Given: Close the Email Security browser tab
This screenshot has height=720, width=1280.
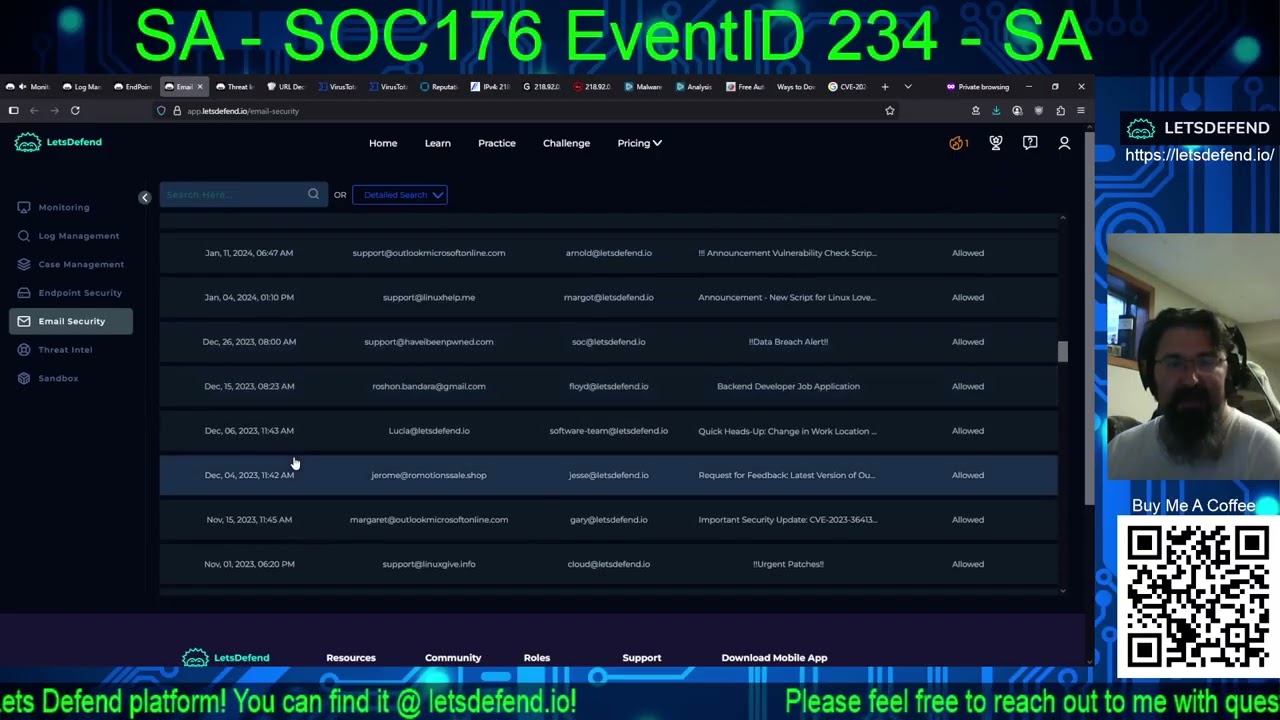Looking at the screenshot, I should coord(199,87).
